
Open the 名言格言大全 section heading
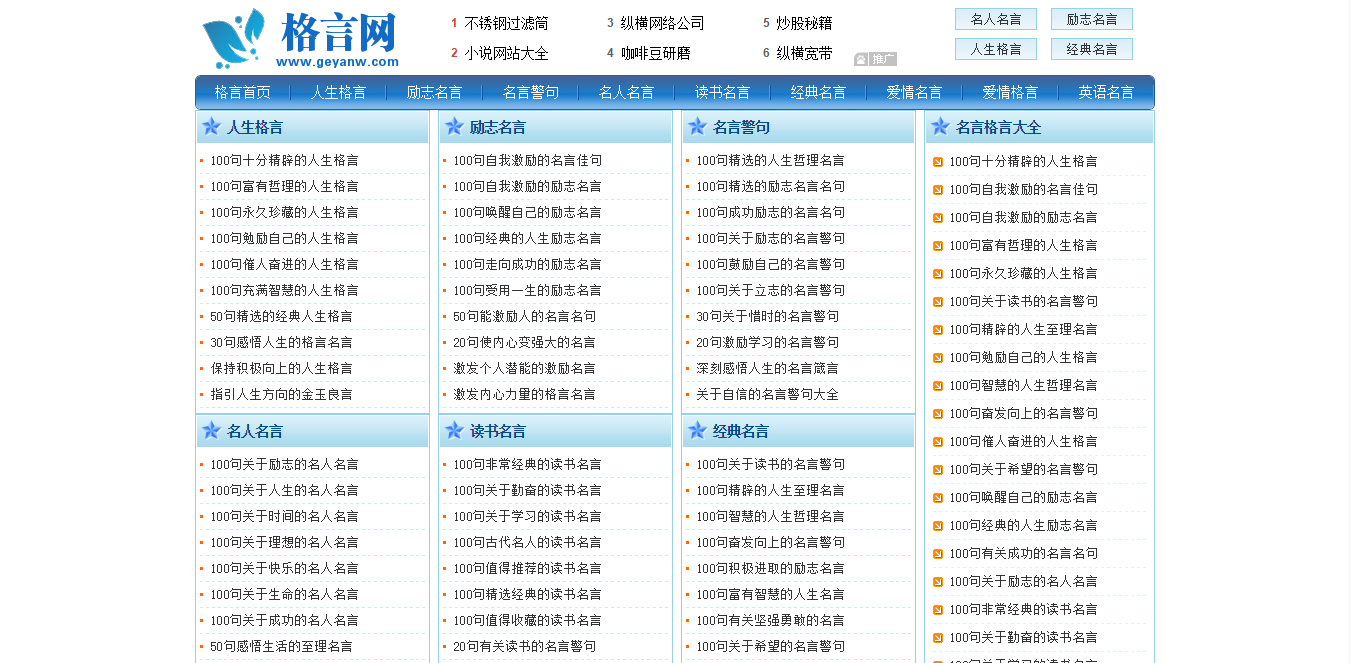click(998, 127)
